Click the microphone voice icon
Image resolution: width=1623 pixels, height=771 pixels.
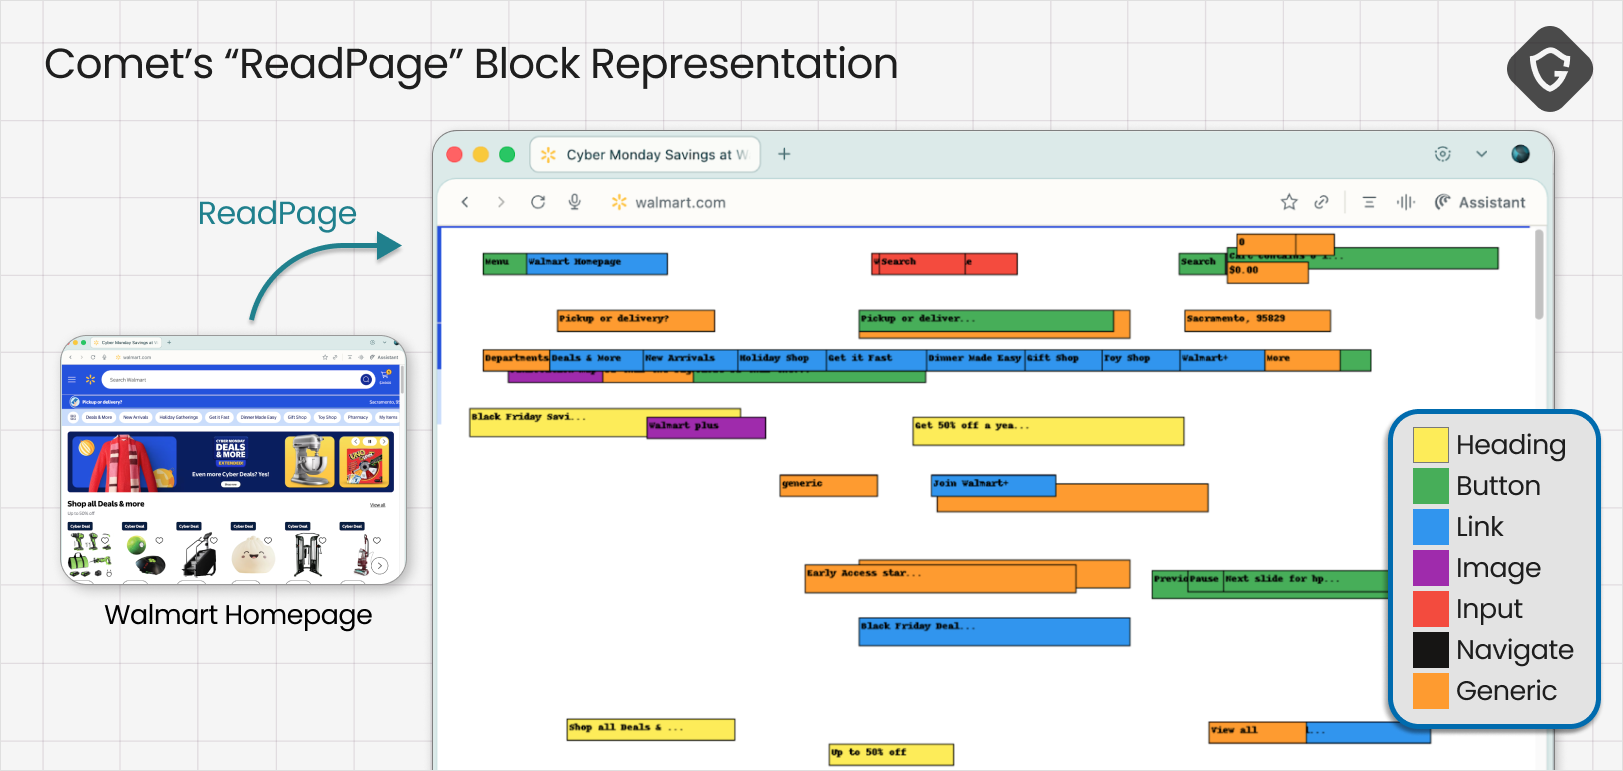[x=575, y=202]
